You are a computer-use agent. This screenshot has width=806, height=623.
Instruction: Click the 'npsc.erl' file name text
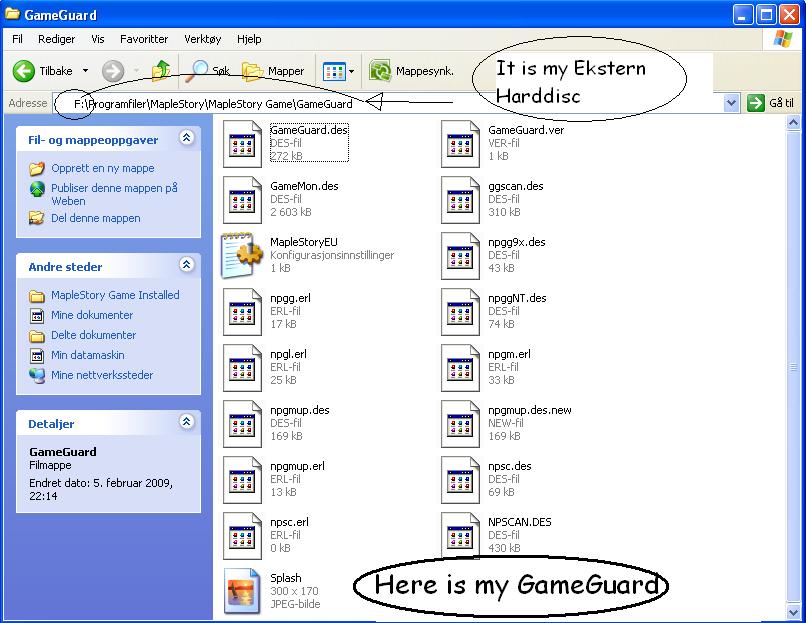289,522
